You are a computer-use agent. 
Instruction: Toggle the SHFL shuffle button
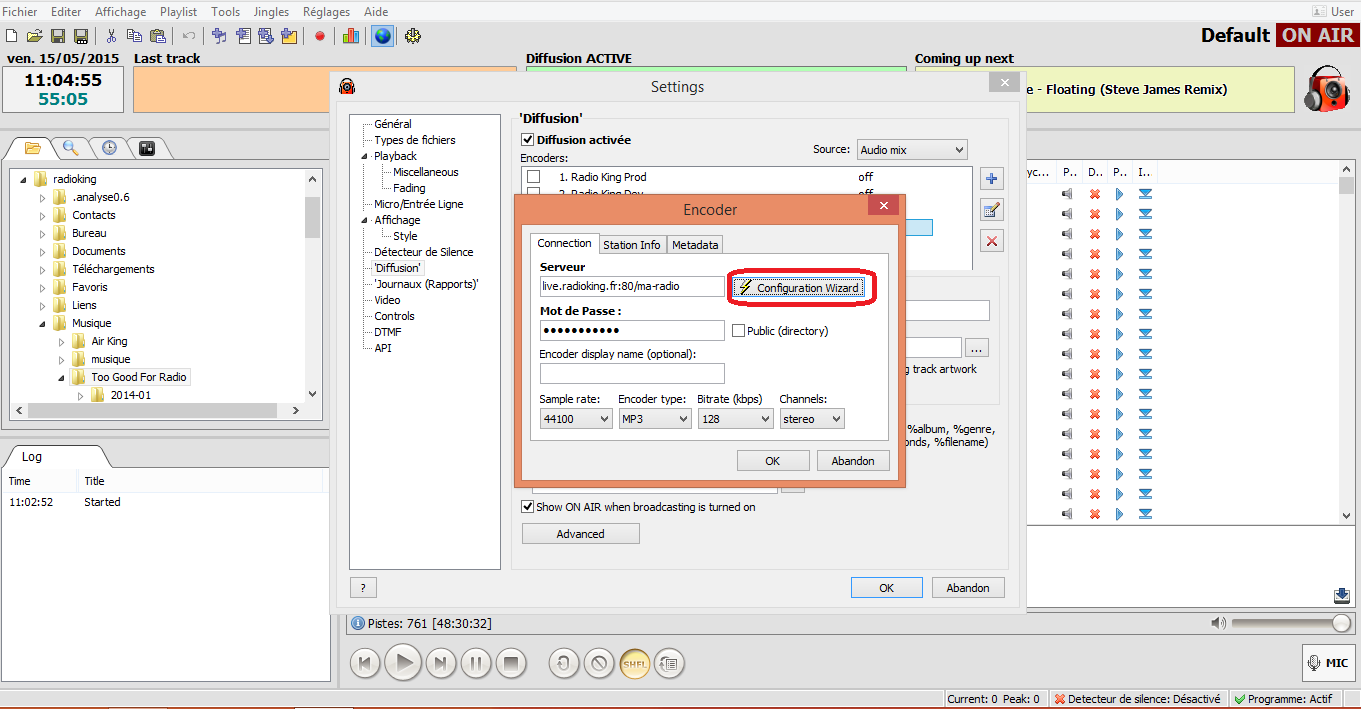tap(635, 662)
